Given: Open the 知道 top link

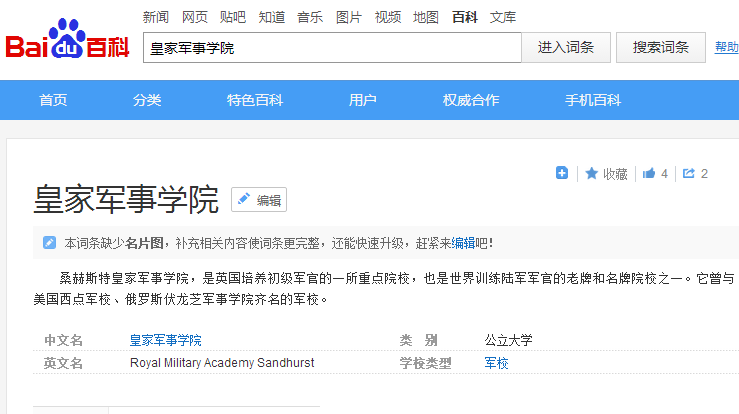Looking at the screenshot, I should click(x=271, y=17).
